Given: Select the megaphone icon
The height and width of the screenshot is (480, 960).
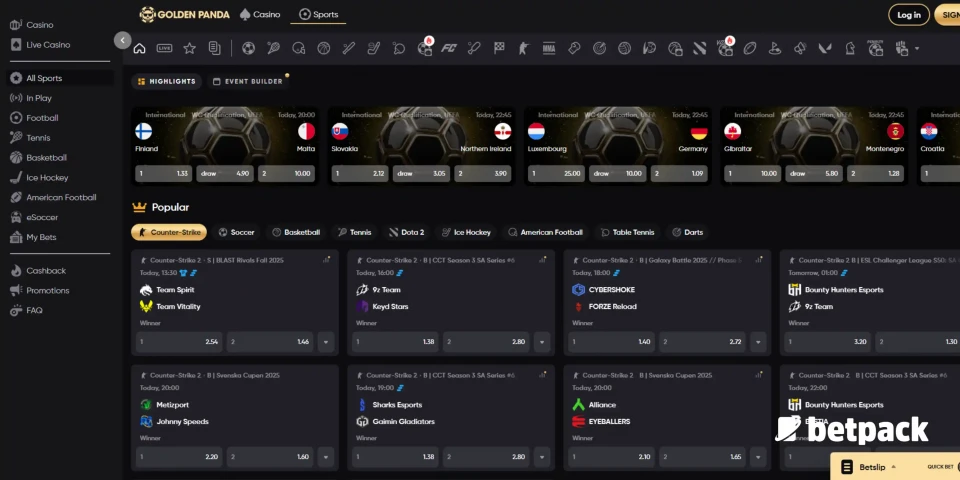Looking at the screenshot, I should point(800,48).
